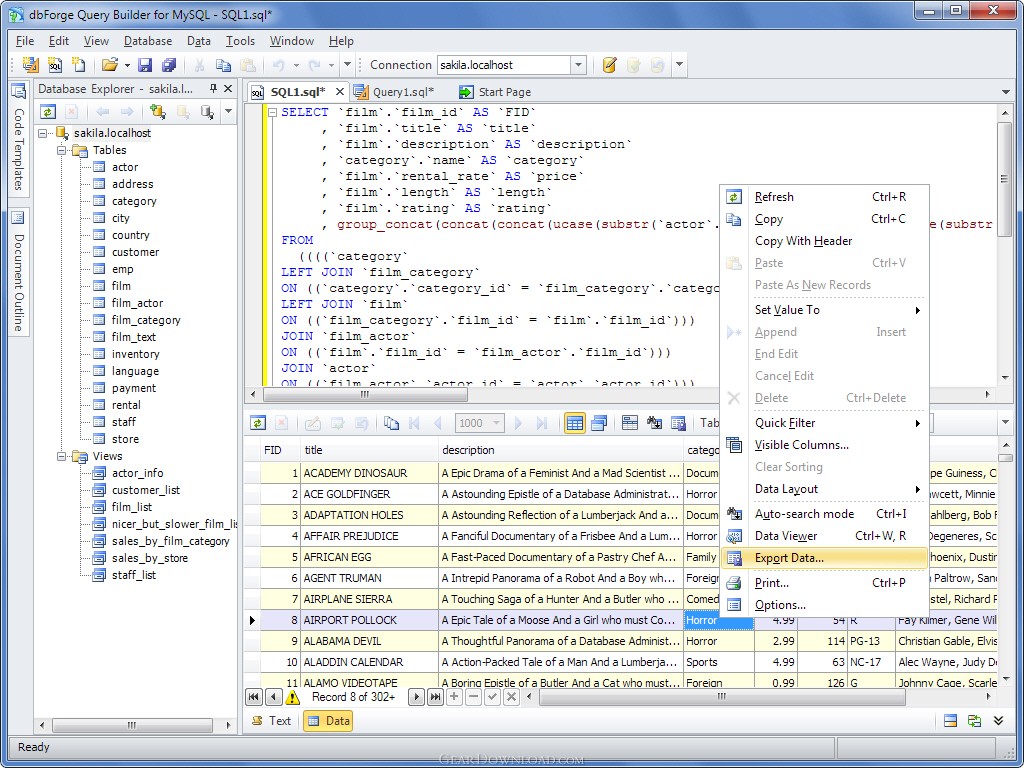Click the edit connection pencil icon
Screen dimensions: 1024x768
pos(609,65)
